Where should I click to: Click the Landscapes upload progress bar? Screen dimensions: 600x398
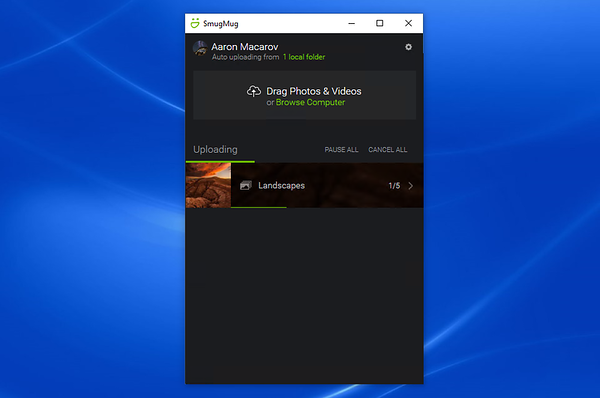(x=259, y=207)
